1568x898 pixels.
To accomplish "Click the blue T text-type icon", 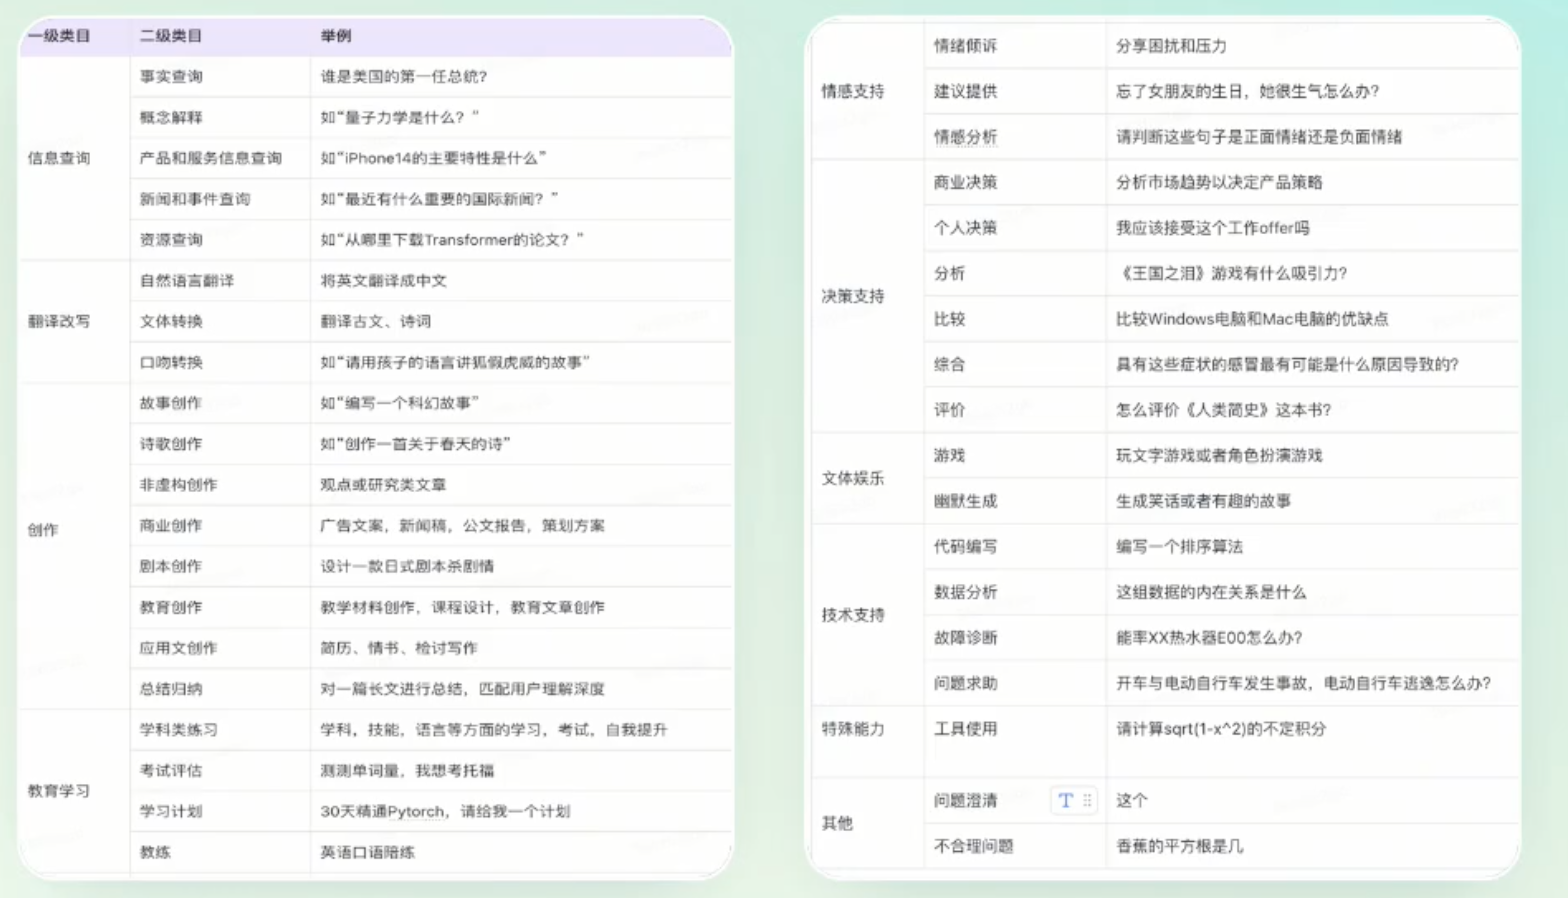I will pyautogui.click(x=1065, y=800).
